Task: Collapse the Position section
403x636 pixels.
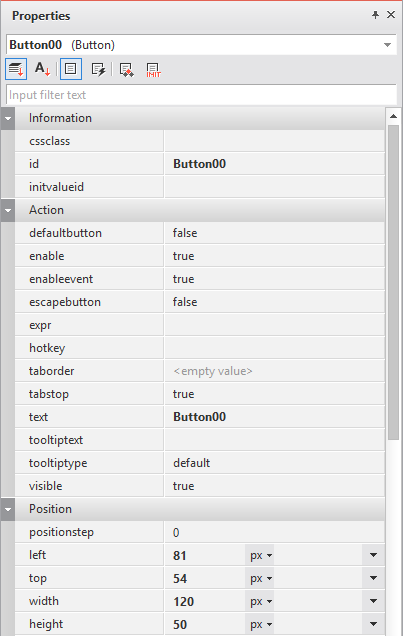Action: (8, 509)
